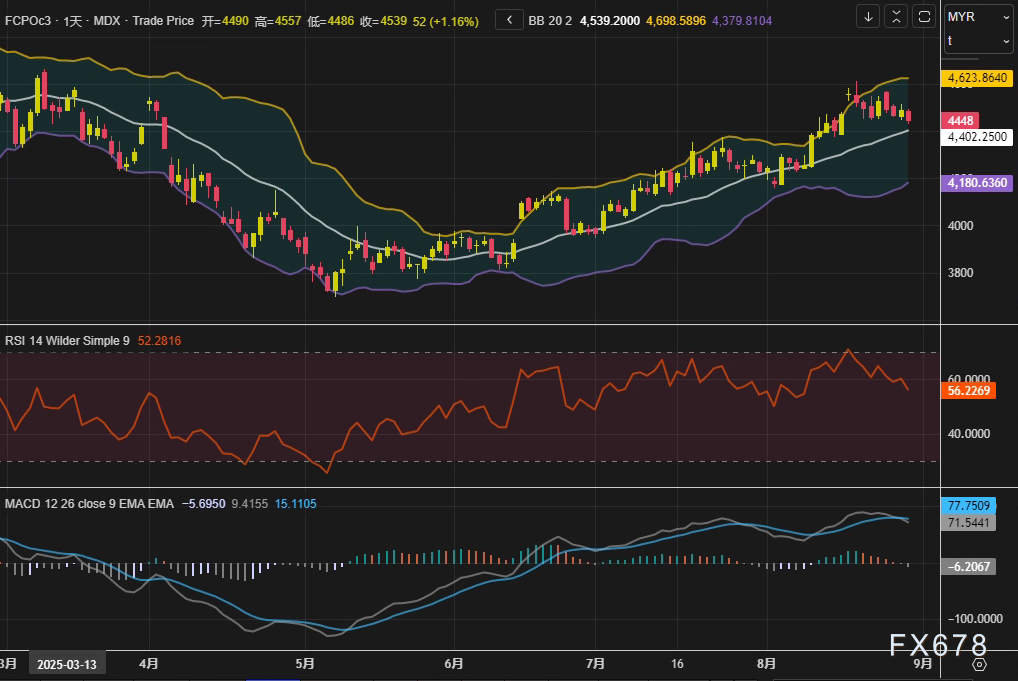This screenshot has height=681, width=1018.
Task: Collapse the indicator legend with the left chevron
Action: click(x=509, y=19)
